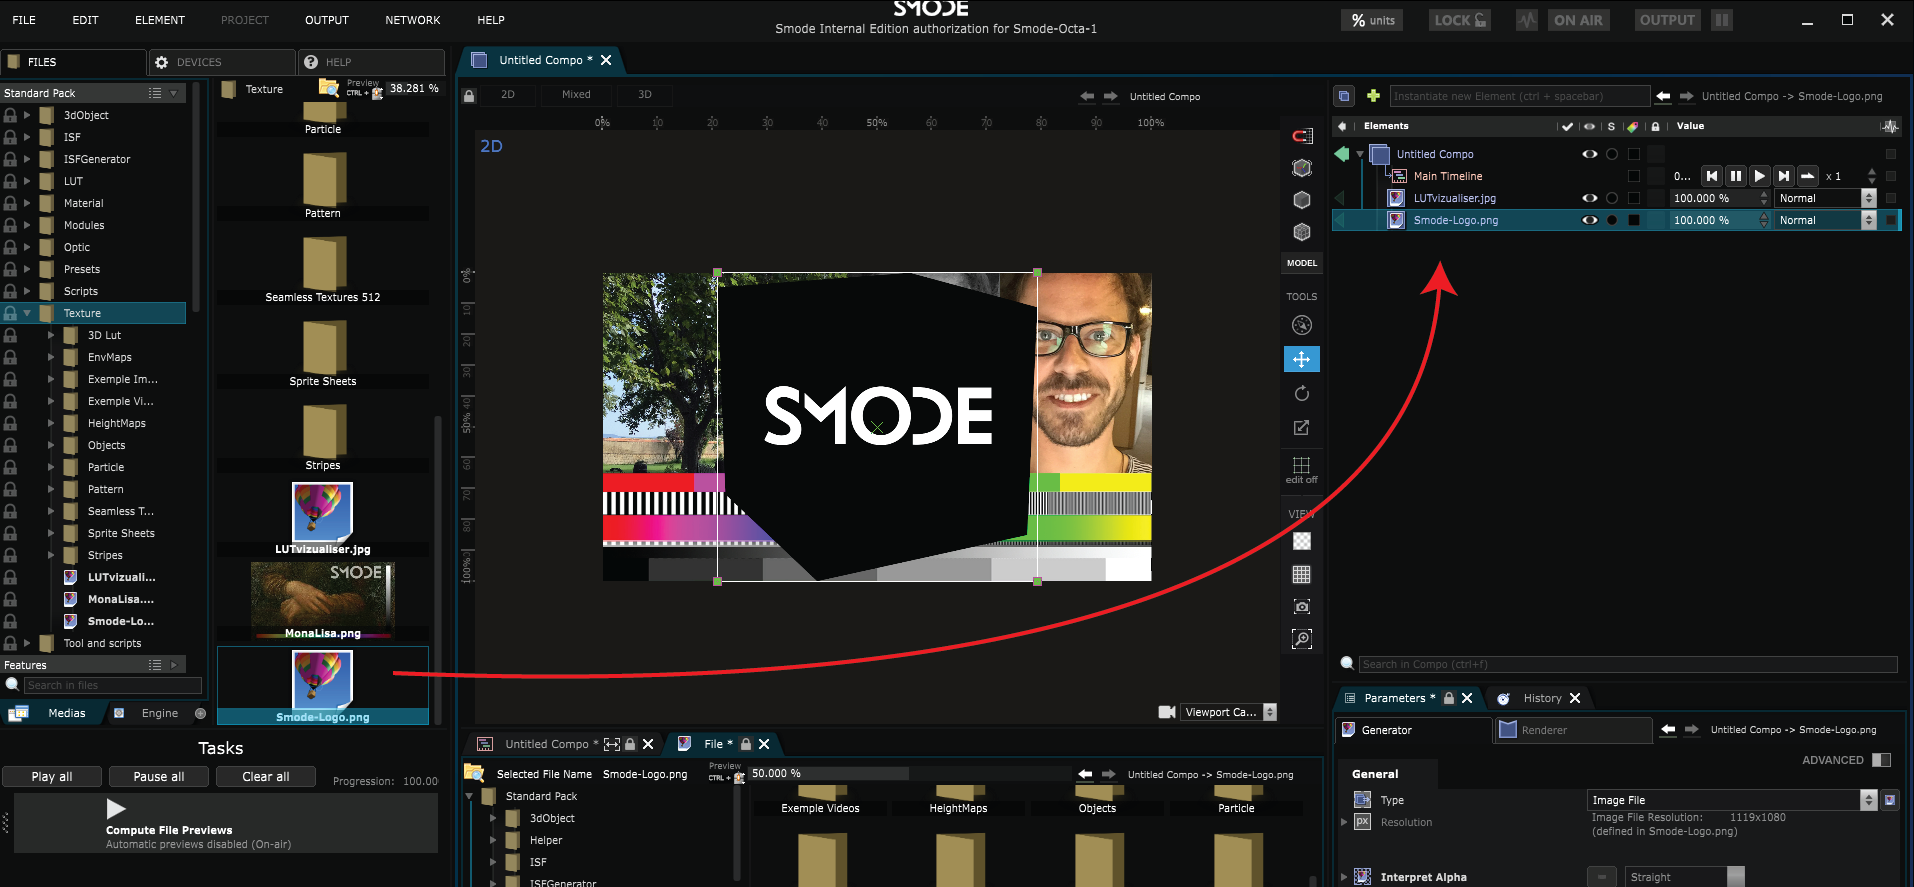1914x887 pixels.
Task: Toggle the checkerboard transparency view icon
Action: click(1301, 541)
